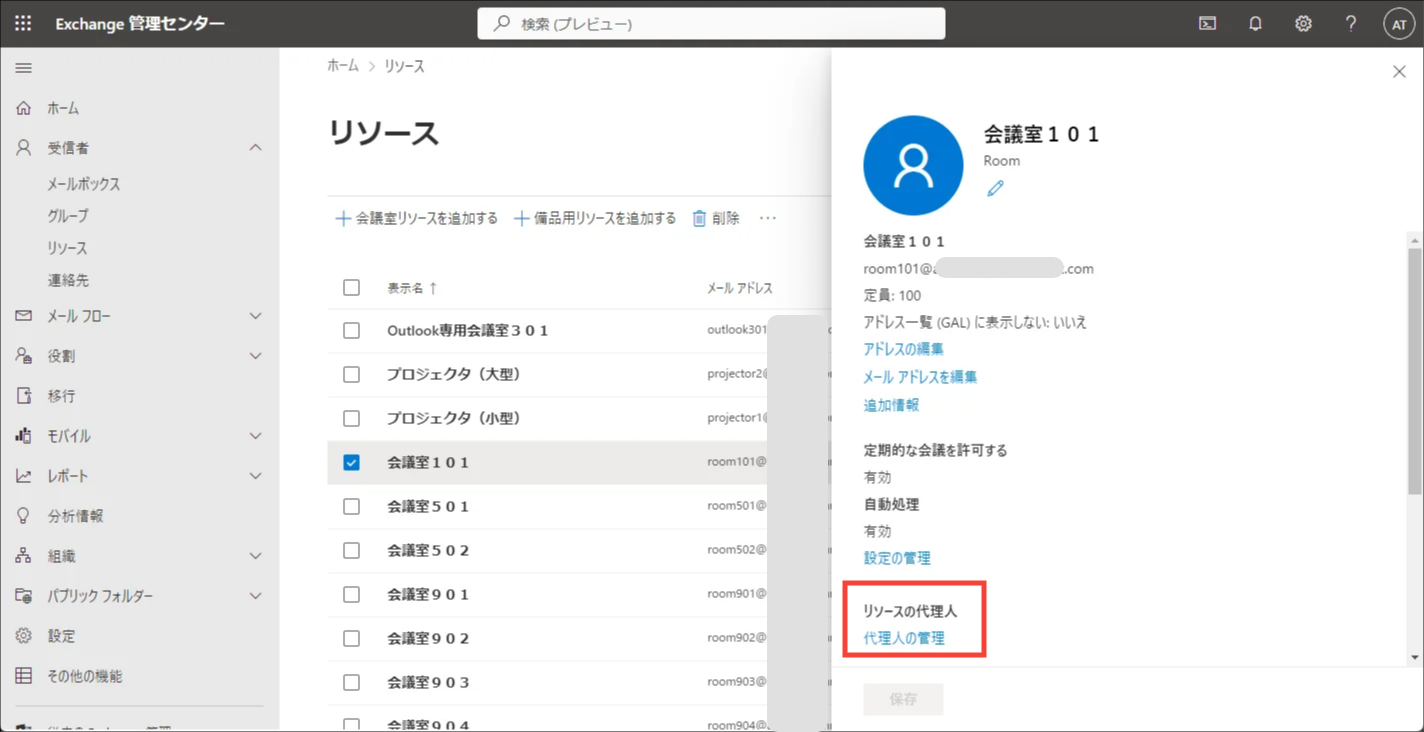Image resolution: width=1424 pixels, height=732 pixels.
Task: Sort by メール アドレス column header
Action: click(x=740, y=288)
